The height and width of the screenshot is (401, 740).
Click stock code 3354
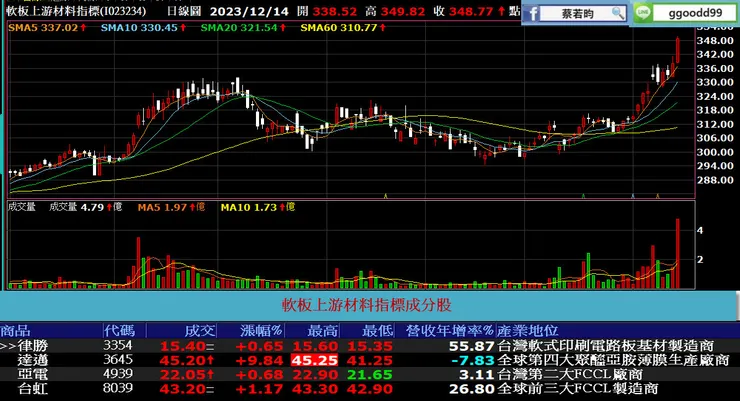click(x=118, y=345)
